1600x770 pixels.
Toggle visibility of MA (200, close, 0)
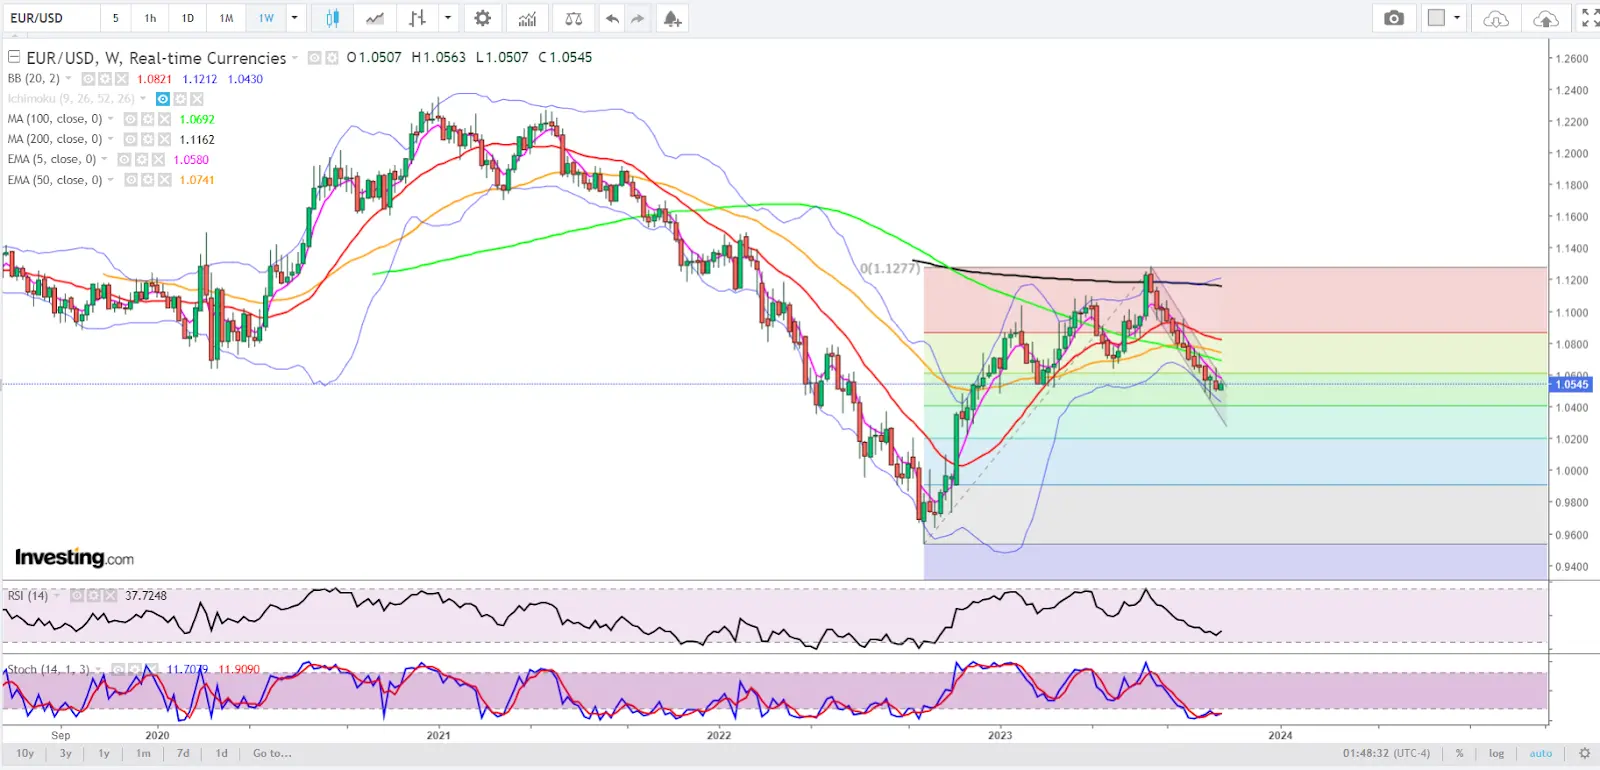[130, 139]
